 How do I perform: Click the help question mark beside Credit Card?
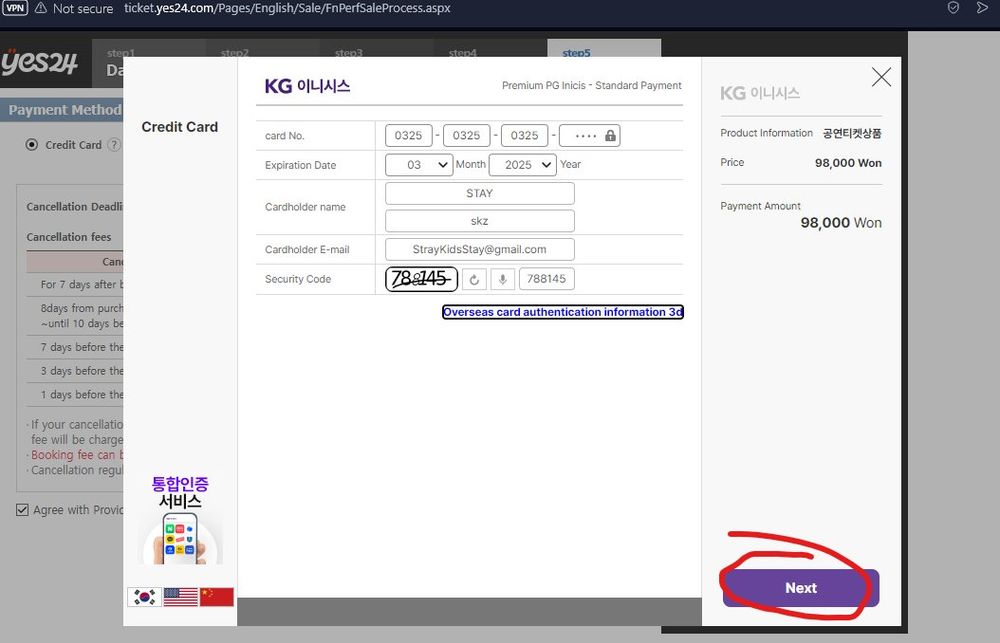(x=114, y=145)
